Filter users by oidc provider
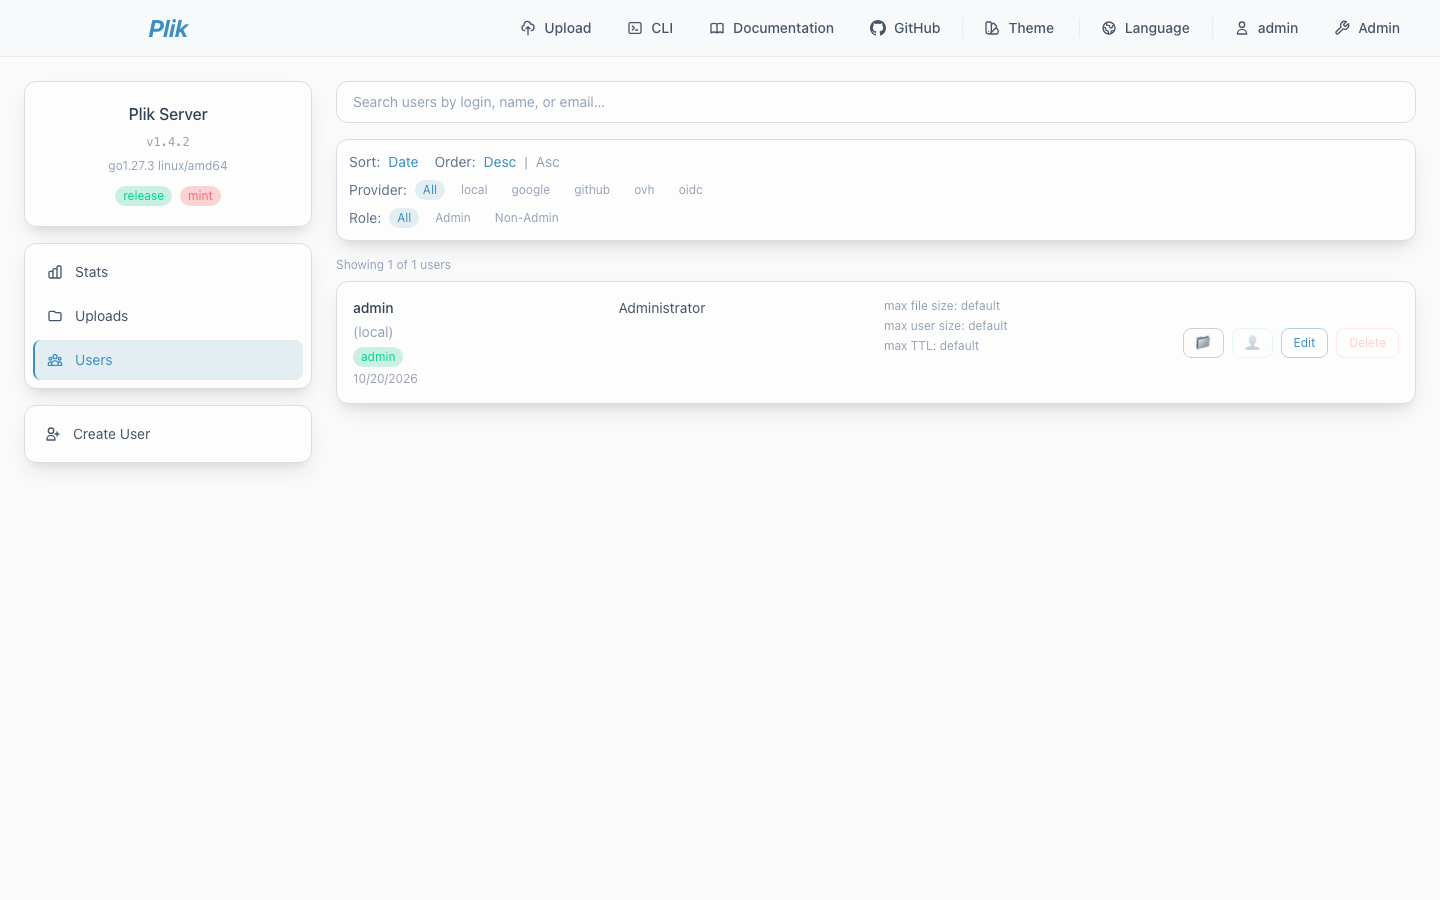 click(691, 190)
